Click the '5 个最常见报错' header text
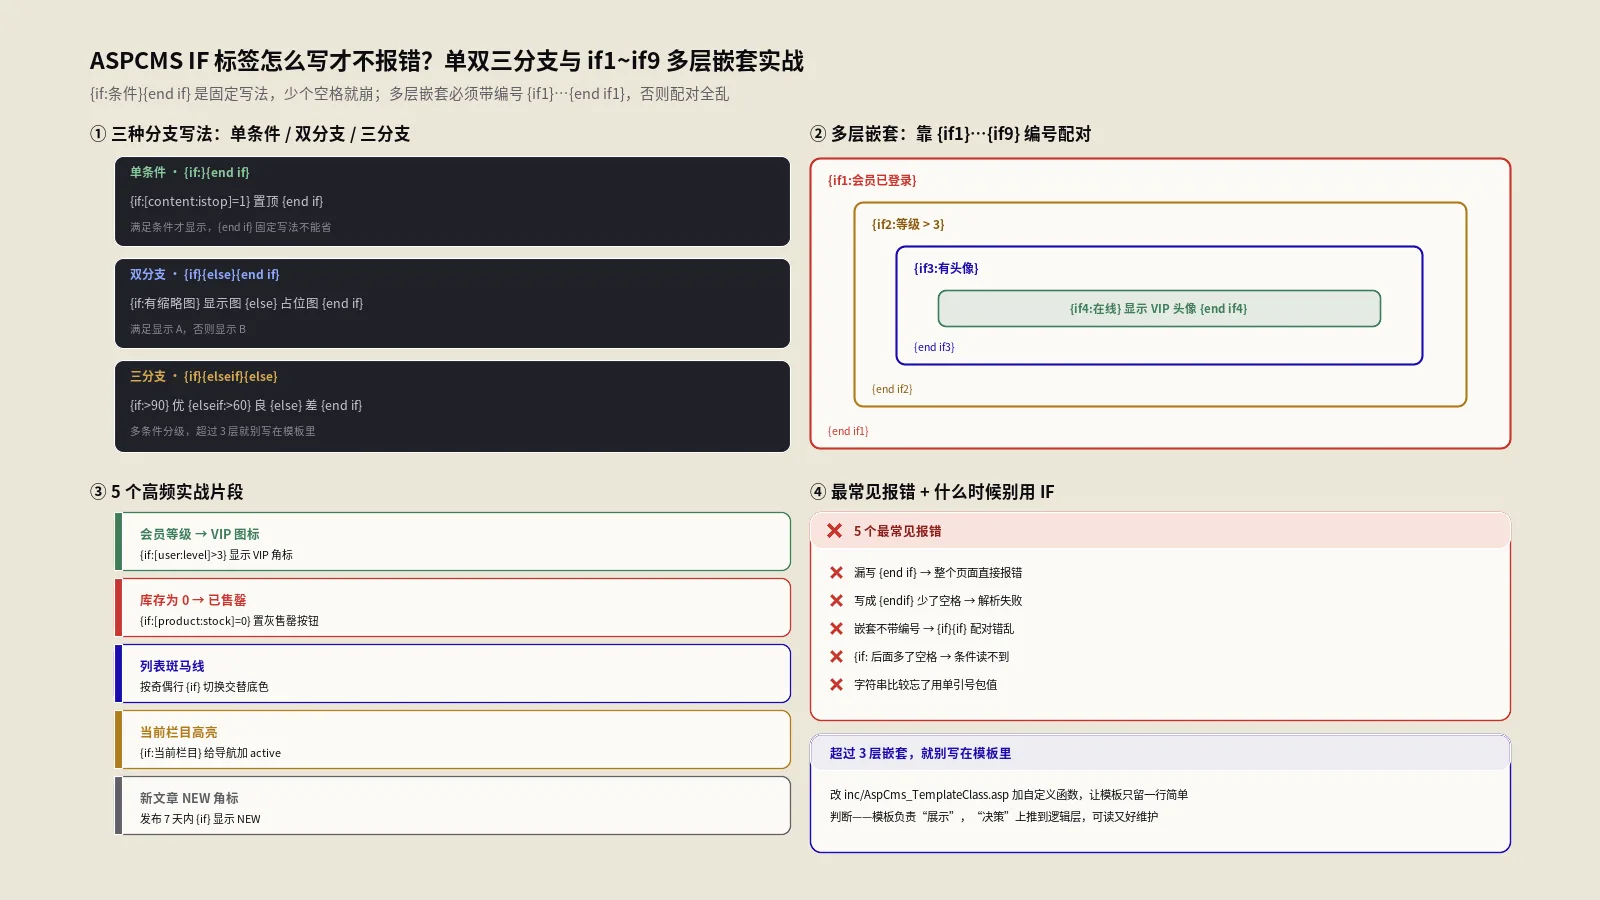Image resolution: width=1600 pixels, height=900 pixels. pos(897,531)
